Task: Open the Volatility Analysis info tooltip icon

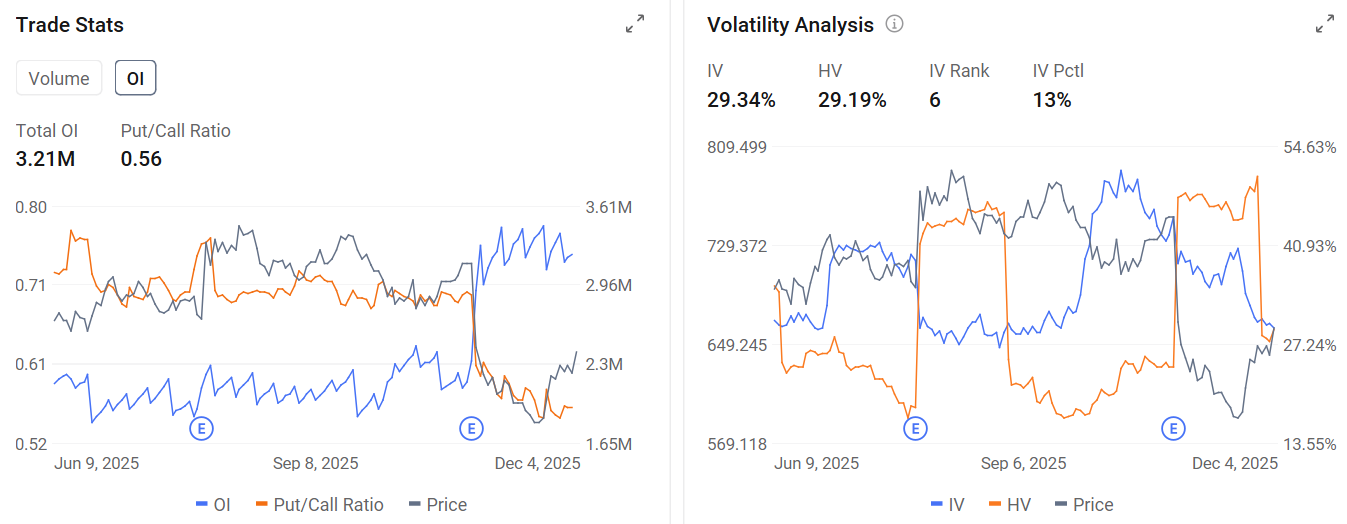Action: tap(895, 24)
